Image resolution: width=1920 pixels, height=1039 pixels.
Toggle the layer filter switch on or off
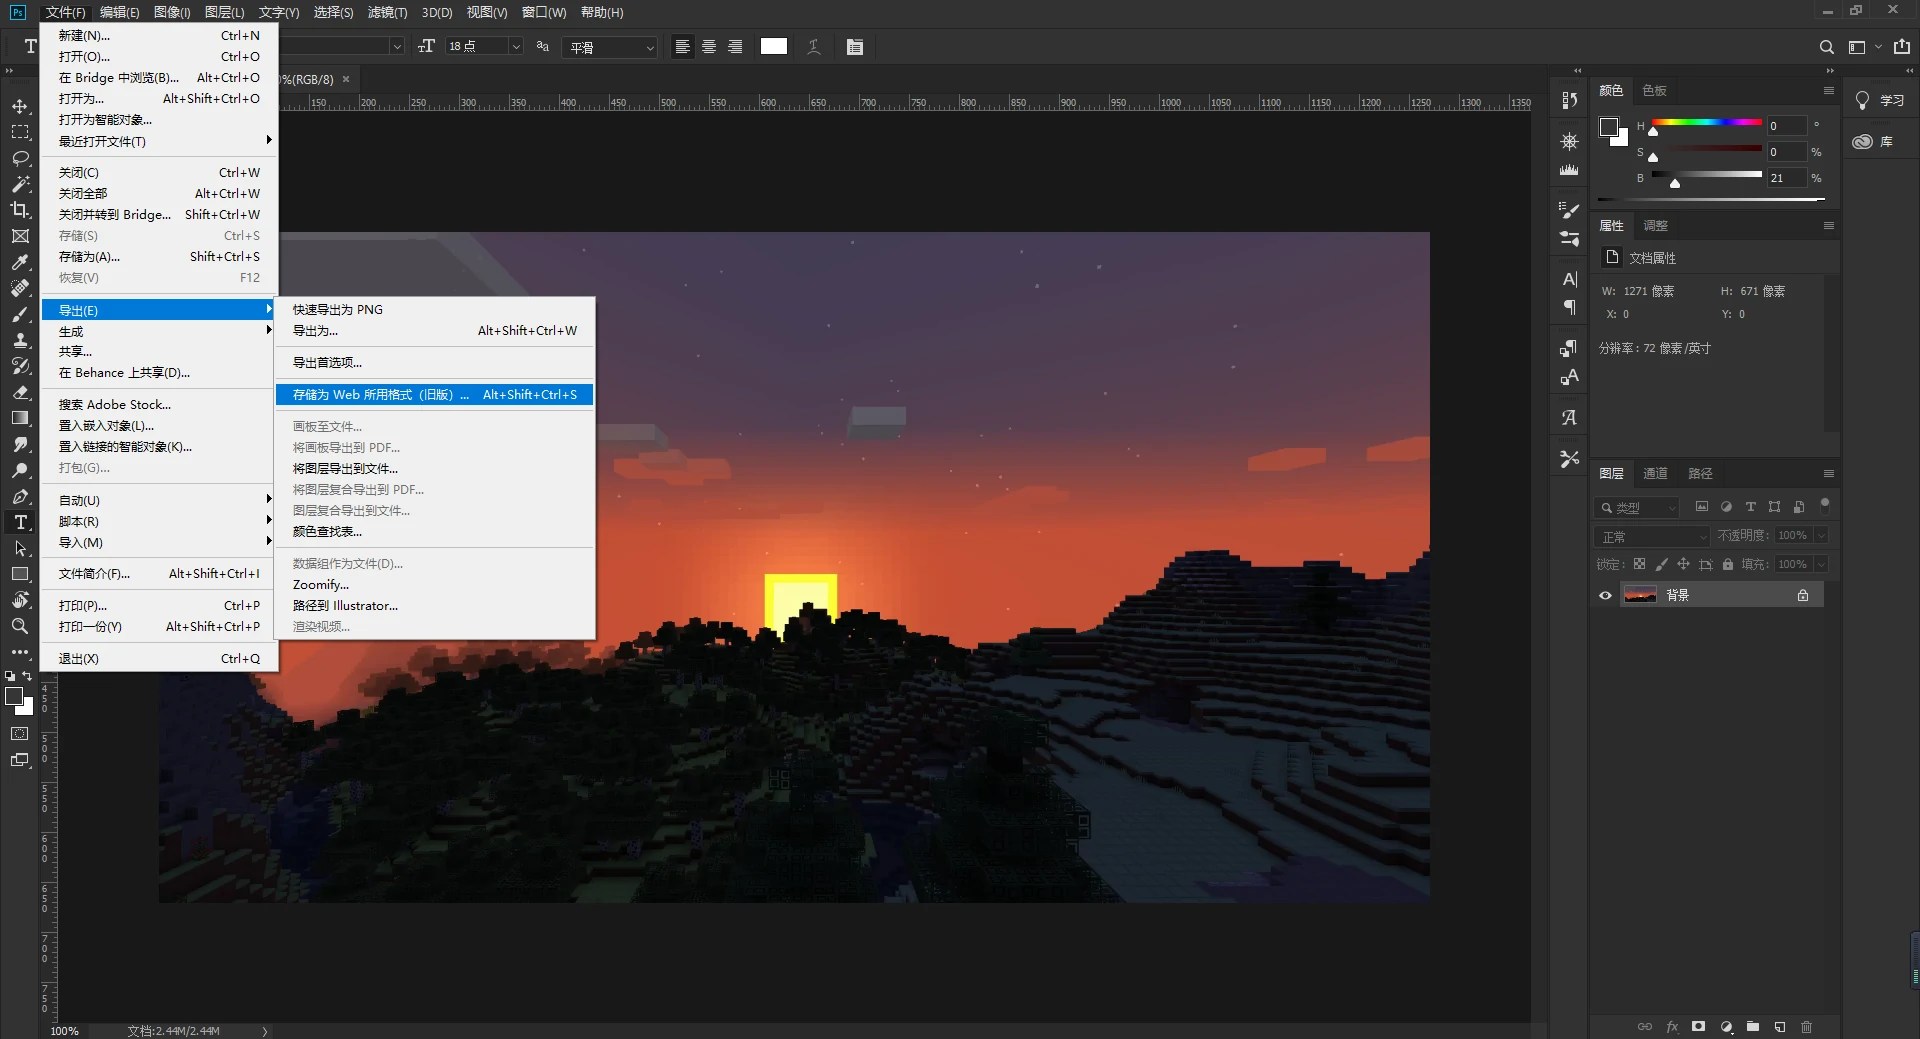(1824, 505)
